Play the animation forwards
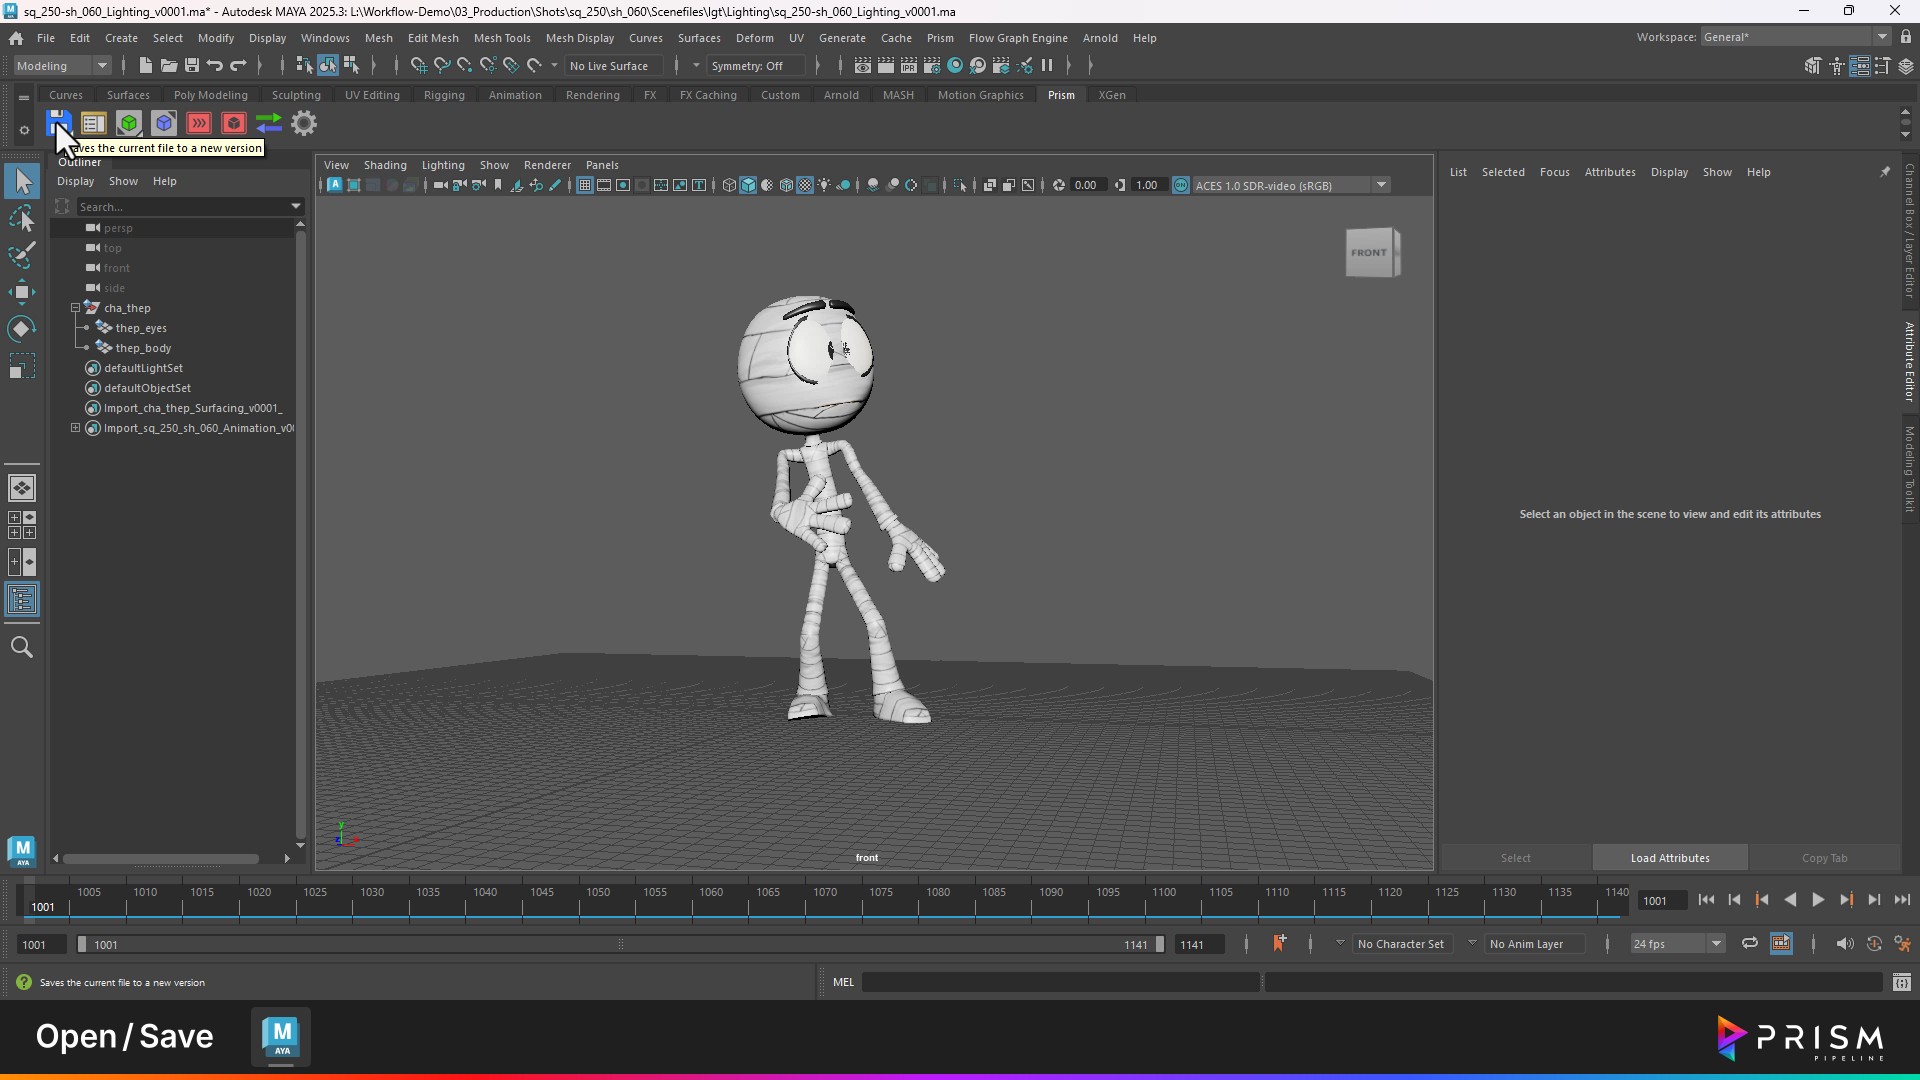The image size is (1920, 1080). [x=1818, y=900]
